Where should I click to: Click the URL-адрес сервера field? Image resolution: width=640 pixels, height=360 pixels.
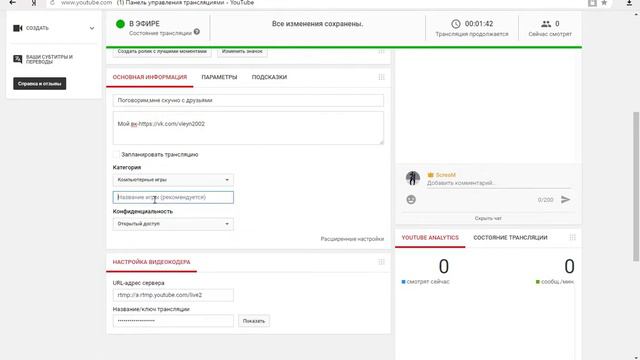173,295
